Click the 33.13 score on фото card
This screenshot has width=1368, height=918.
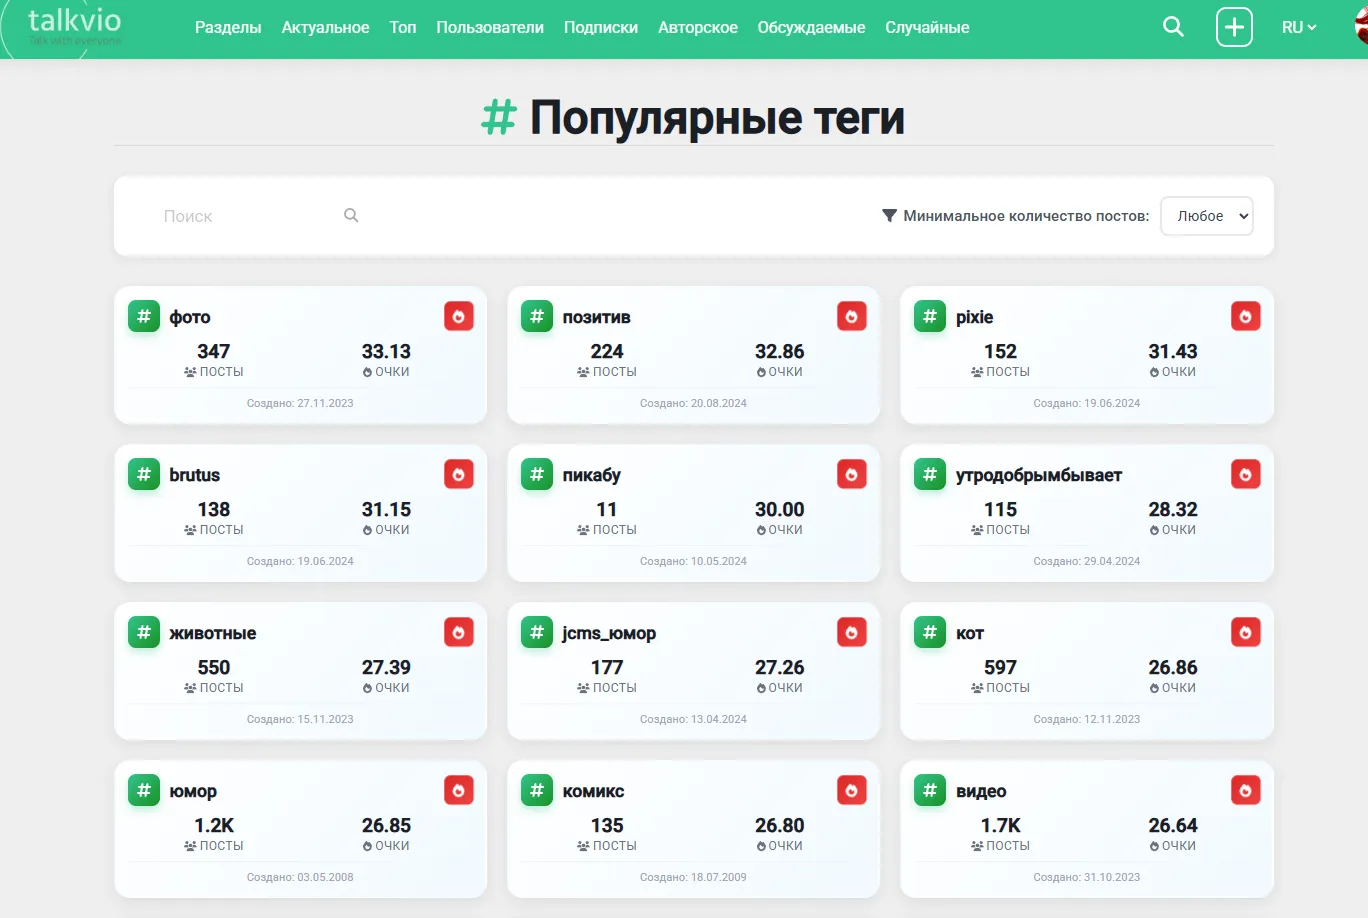tap(386, 351)
